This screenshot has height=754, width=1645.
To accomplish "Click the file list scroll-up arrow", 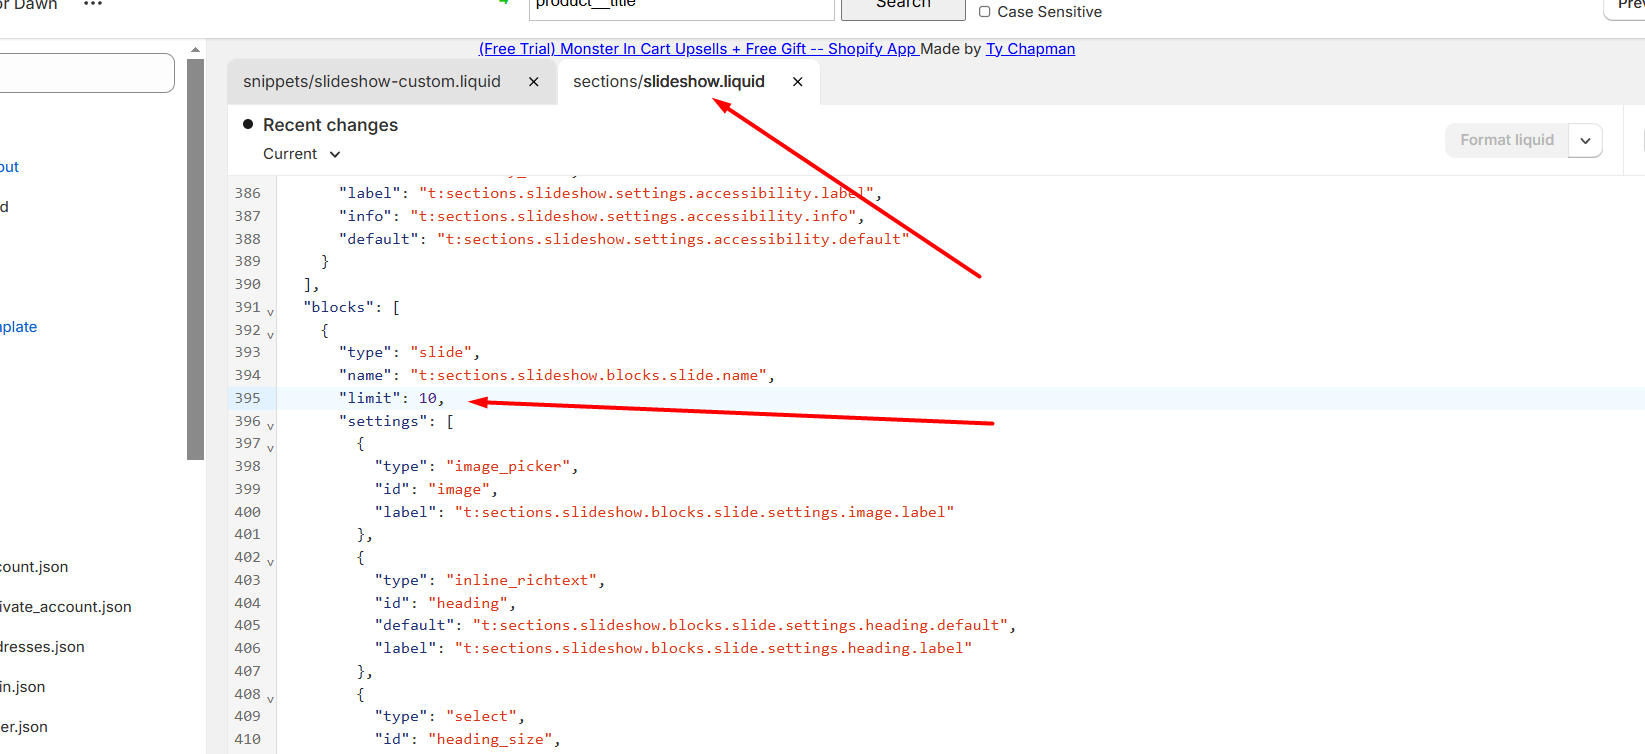I will 195,49.
